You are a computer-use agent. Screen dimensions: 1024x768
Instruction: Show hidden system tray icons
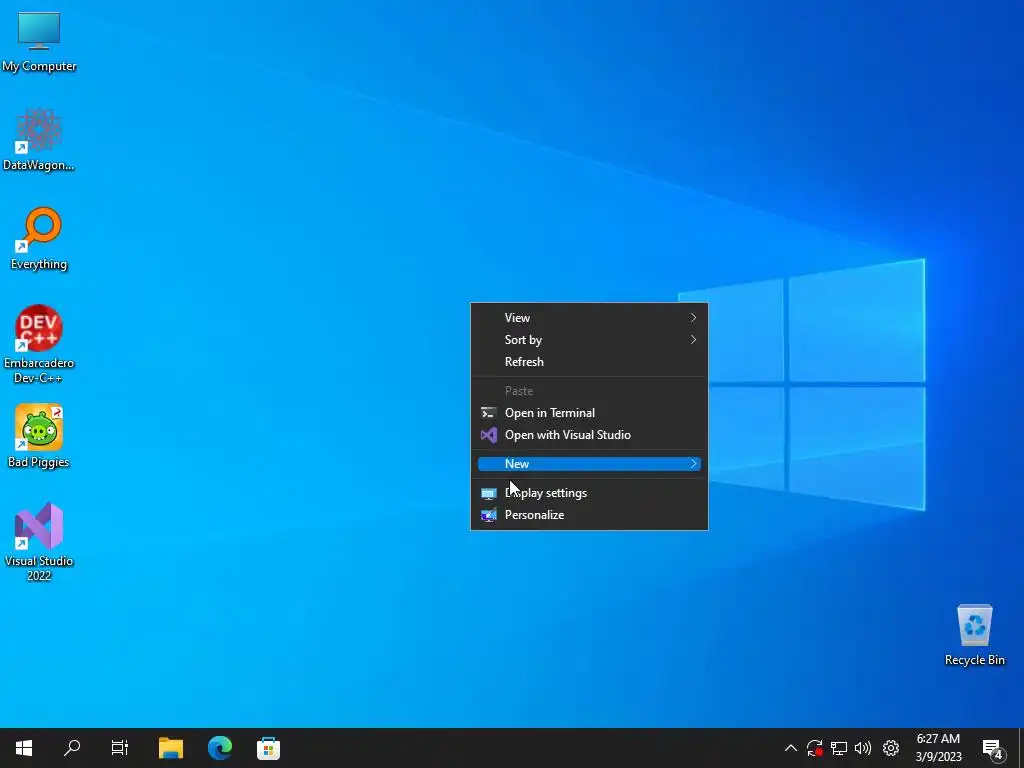point(790,748)
